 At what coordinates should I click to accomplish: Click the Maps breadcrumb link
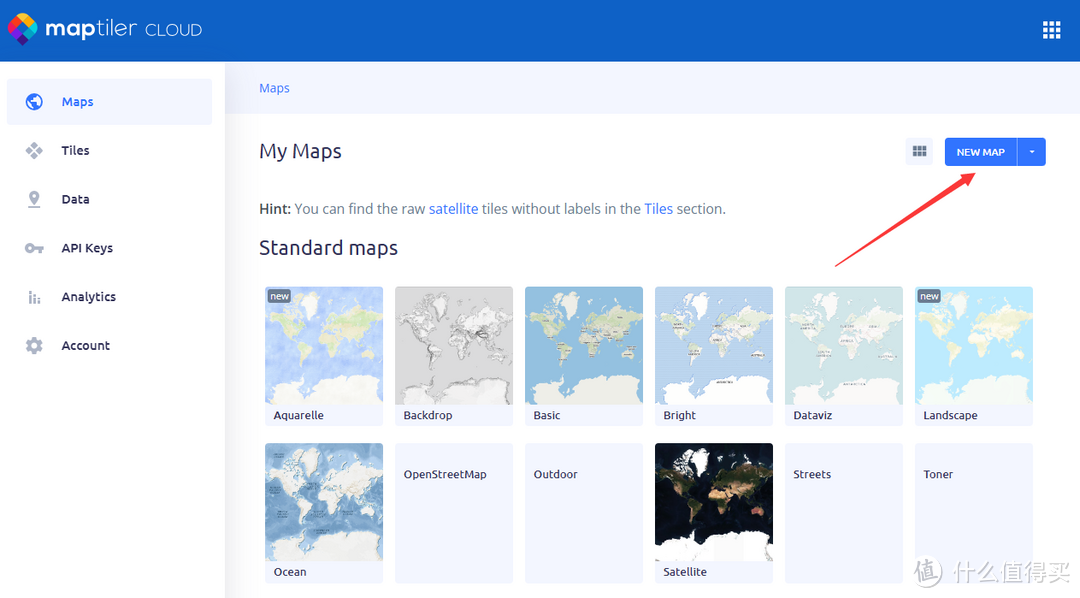[274, 88]
